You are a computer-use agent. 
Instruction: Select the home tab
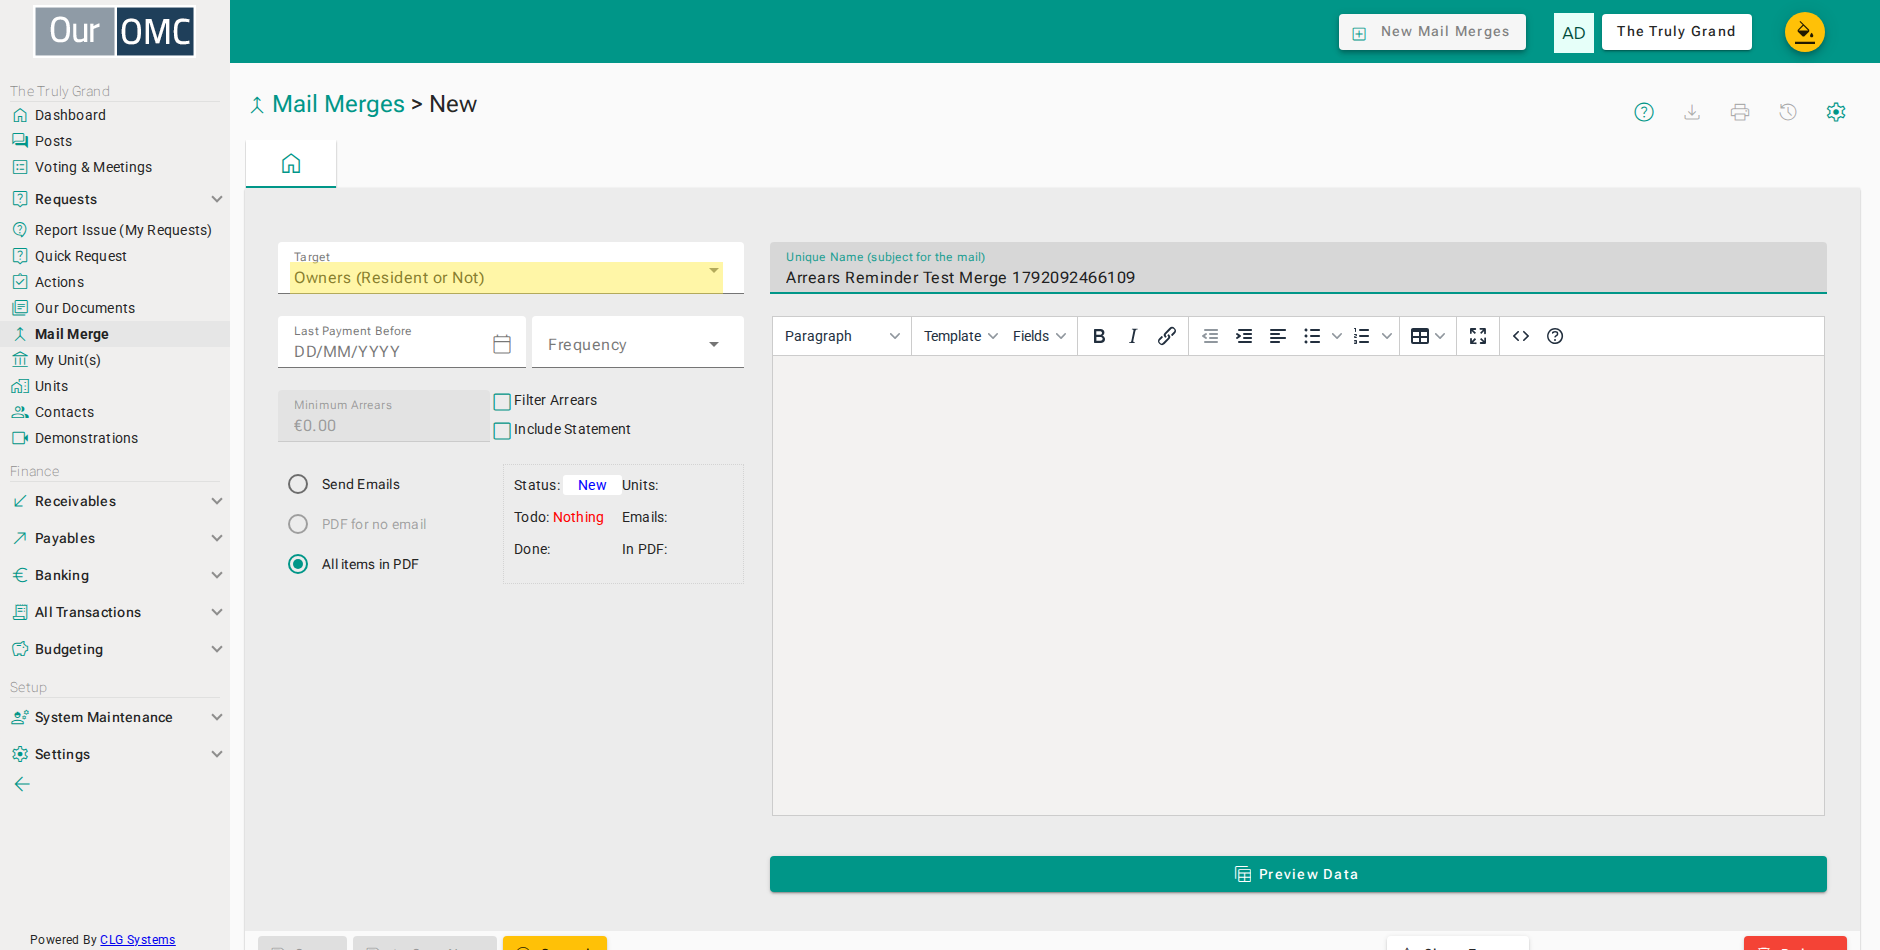[x=291, y=163]
